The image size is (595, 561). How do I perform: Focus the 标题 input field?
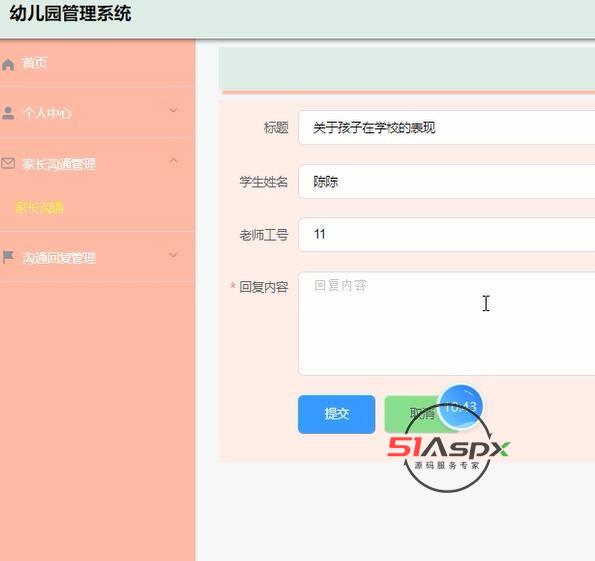point(447,128)
